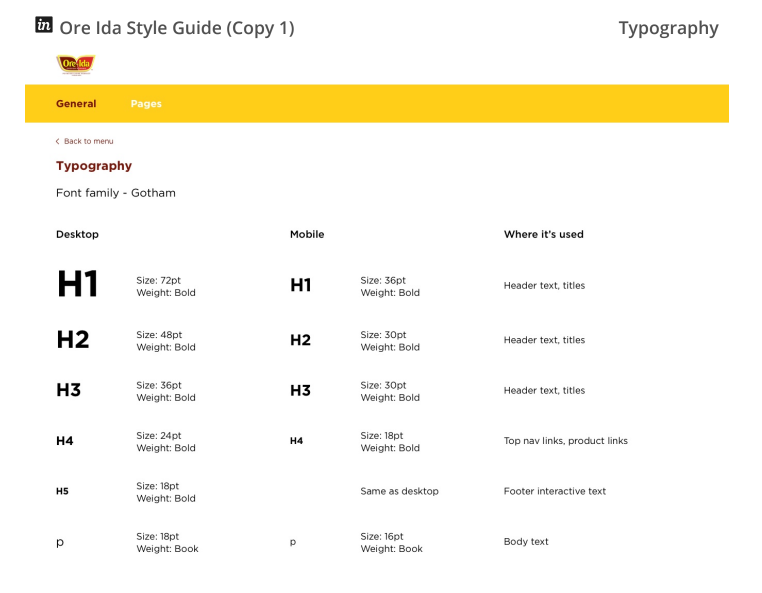The image size is (762, 593).
Task: Click Size: 72pt text
Action: [158, 280]
